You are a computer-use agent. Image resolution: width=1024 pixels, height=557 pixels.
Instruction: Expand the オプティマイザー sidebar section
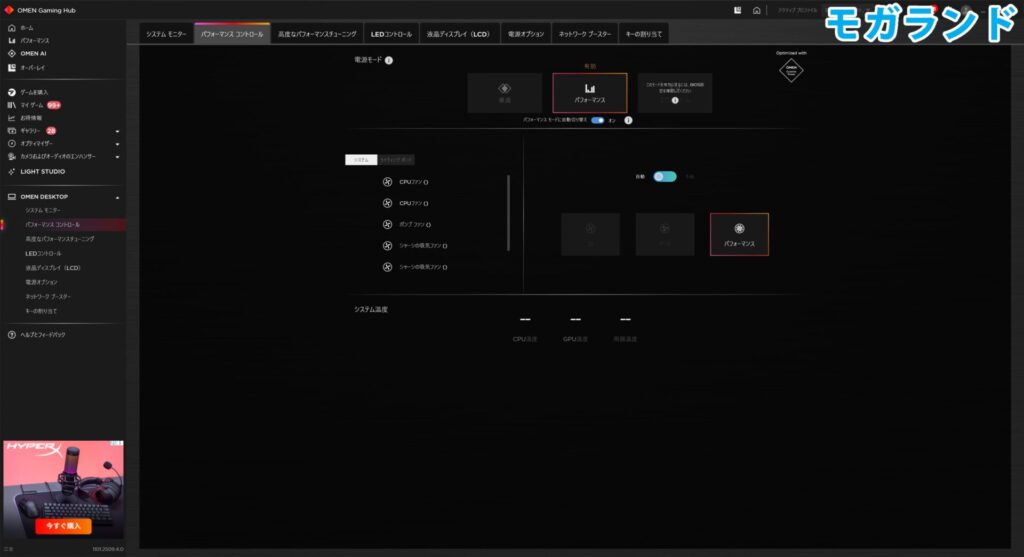click(117, 143)
